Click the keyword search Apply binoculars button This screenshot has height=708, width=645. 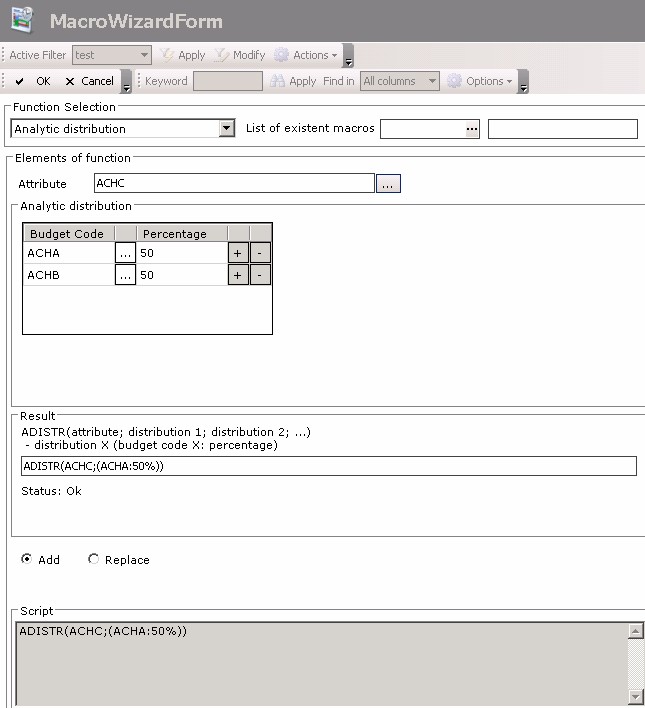tap(293, 81)
